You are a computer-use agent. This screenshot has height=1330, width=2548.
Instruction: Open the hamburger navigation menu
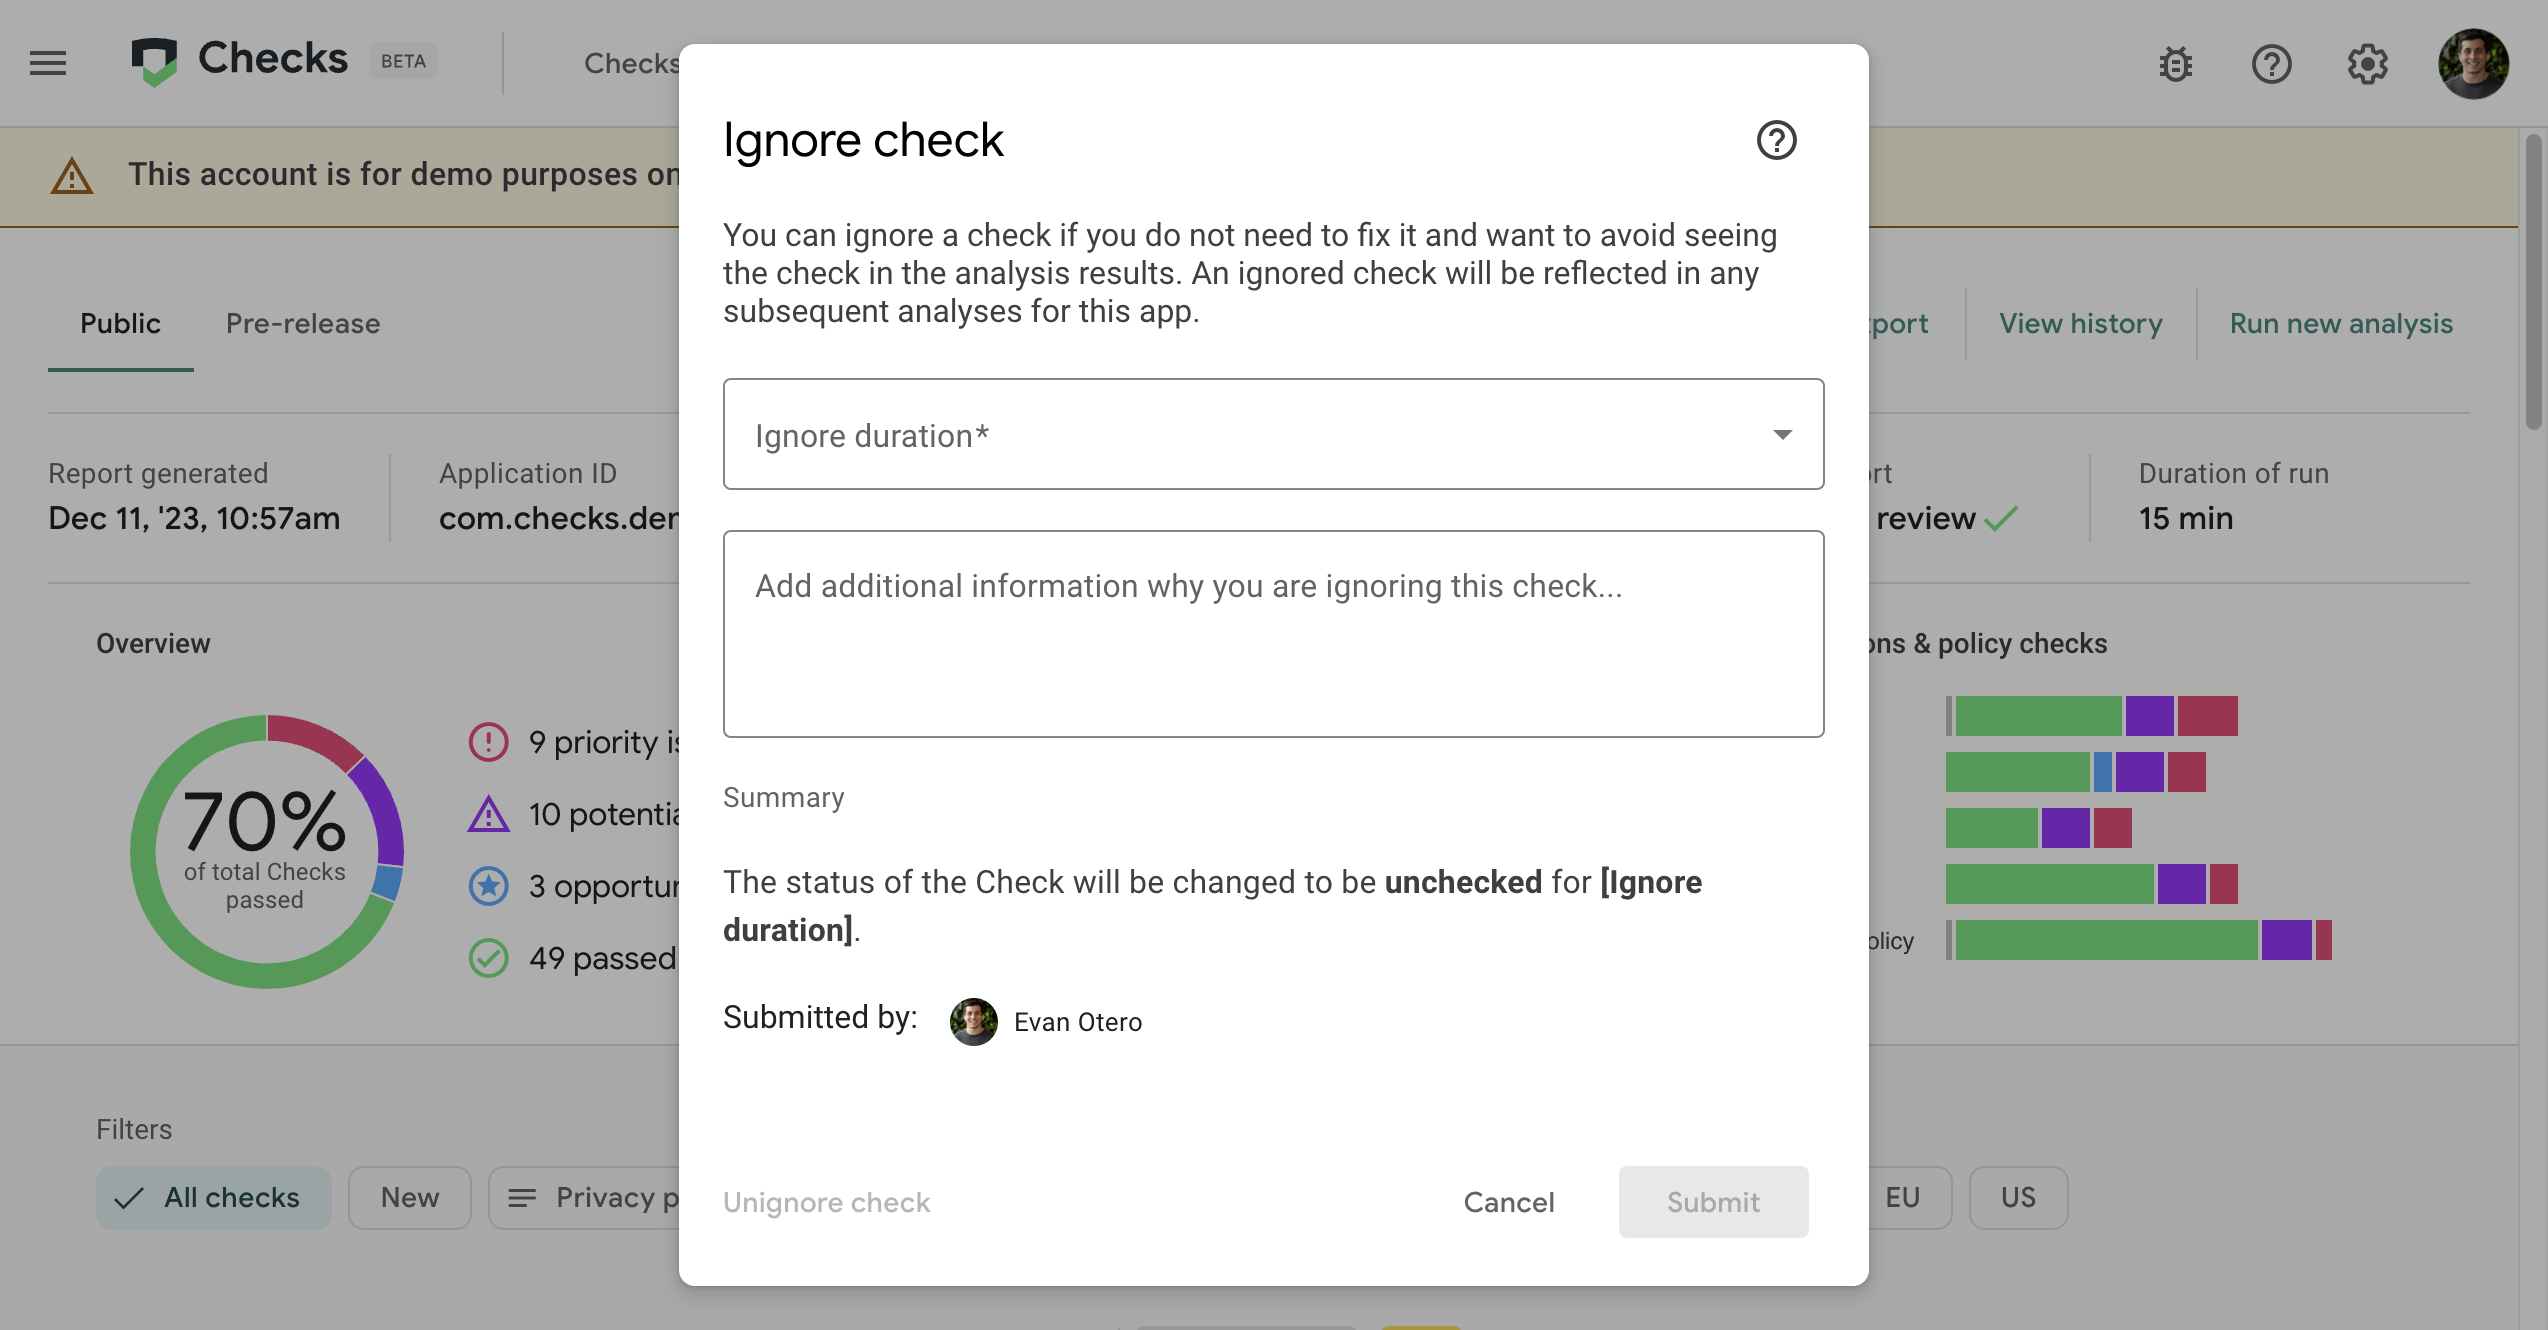tap(48, 63)
